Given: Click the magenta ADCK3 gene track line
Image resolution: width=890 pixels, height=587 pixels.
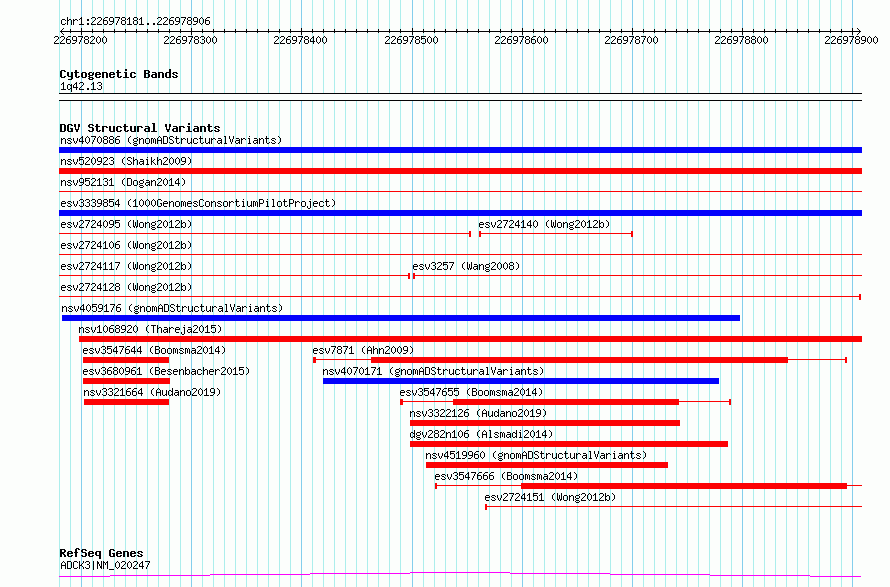Looking at the screenshot, I should pyautogui.click(x=460, y=575).
